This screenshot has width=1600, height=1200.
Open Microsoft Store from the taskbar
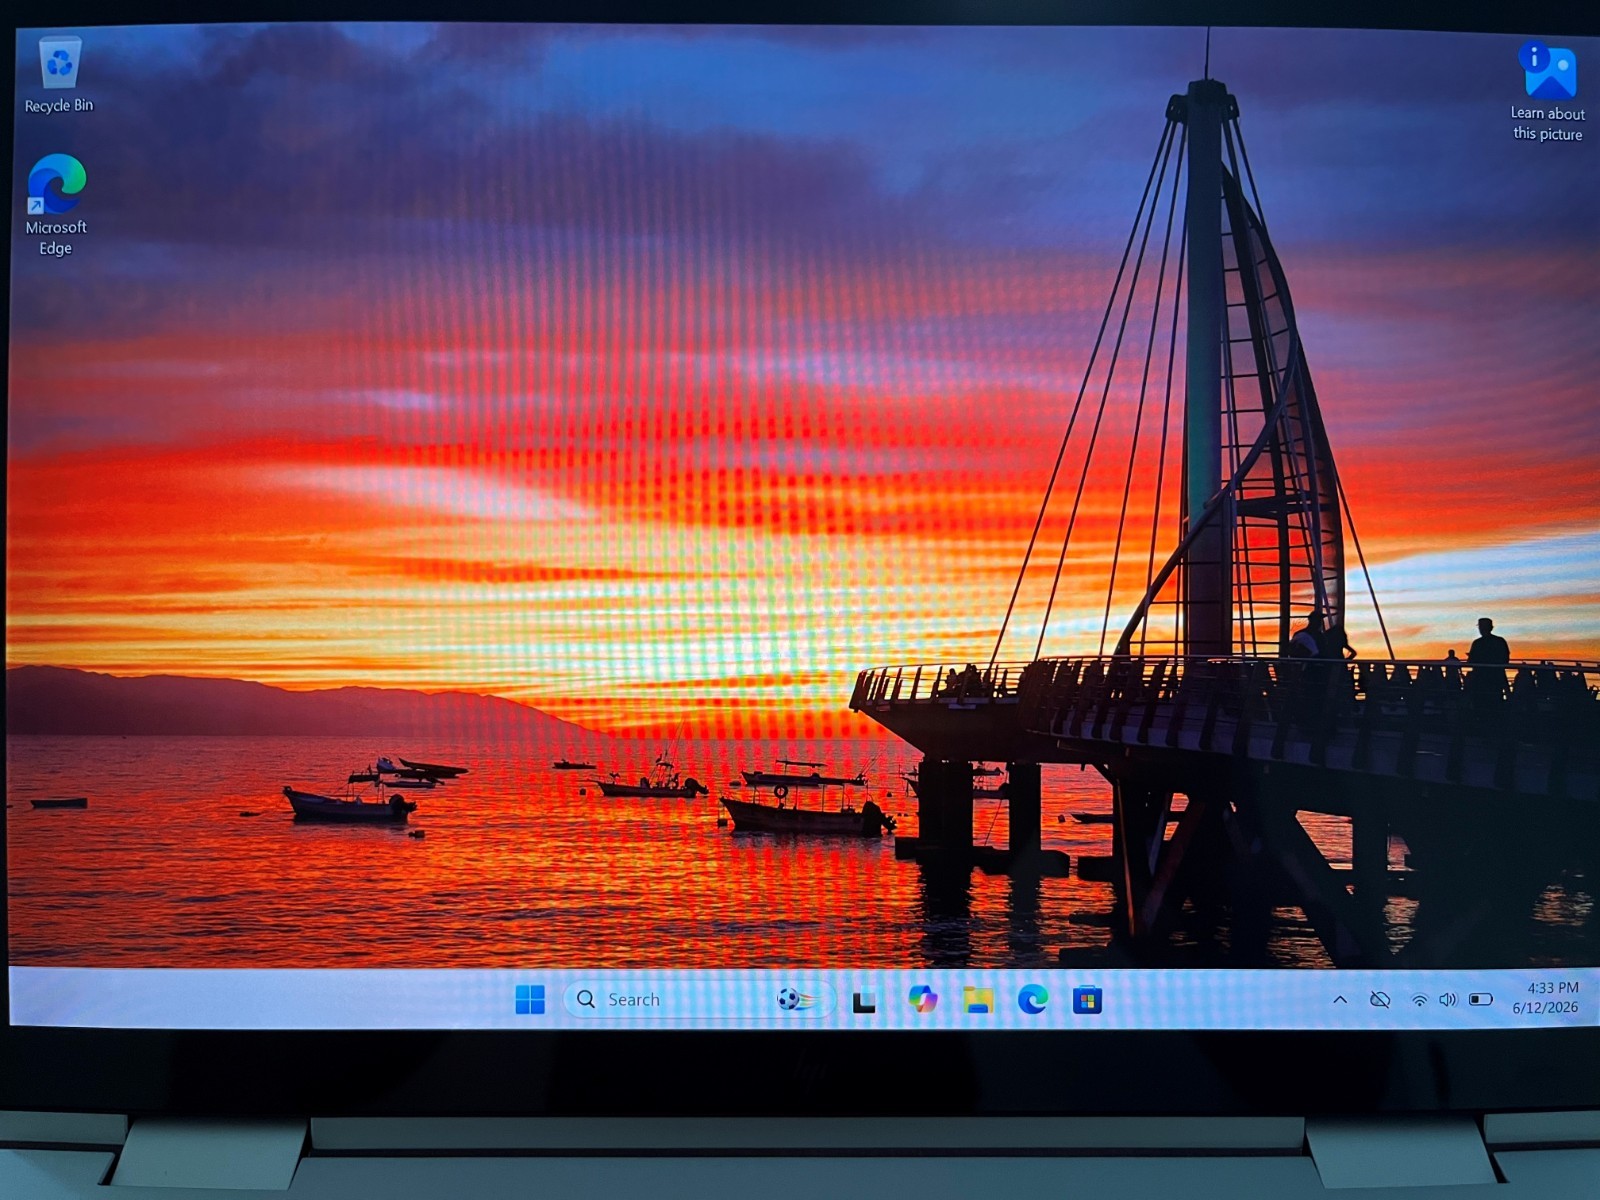pyautogui.click(x=1087, y=999)
